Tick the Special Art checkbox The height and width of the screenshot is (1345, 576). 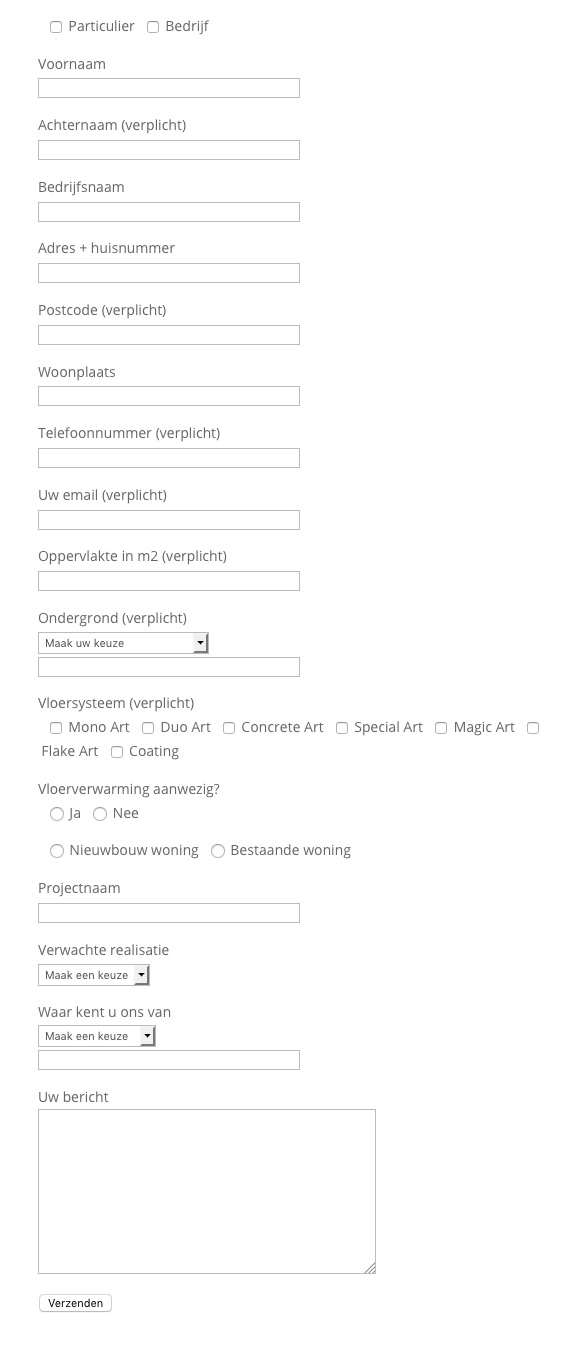coord(342,728)
